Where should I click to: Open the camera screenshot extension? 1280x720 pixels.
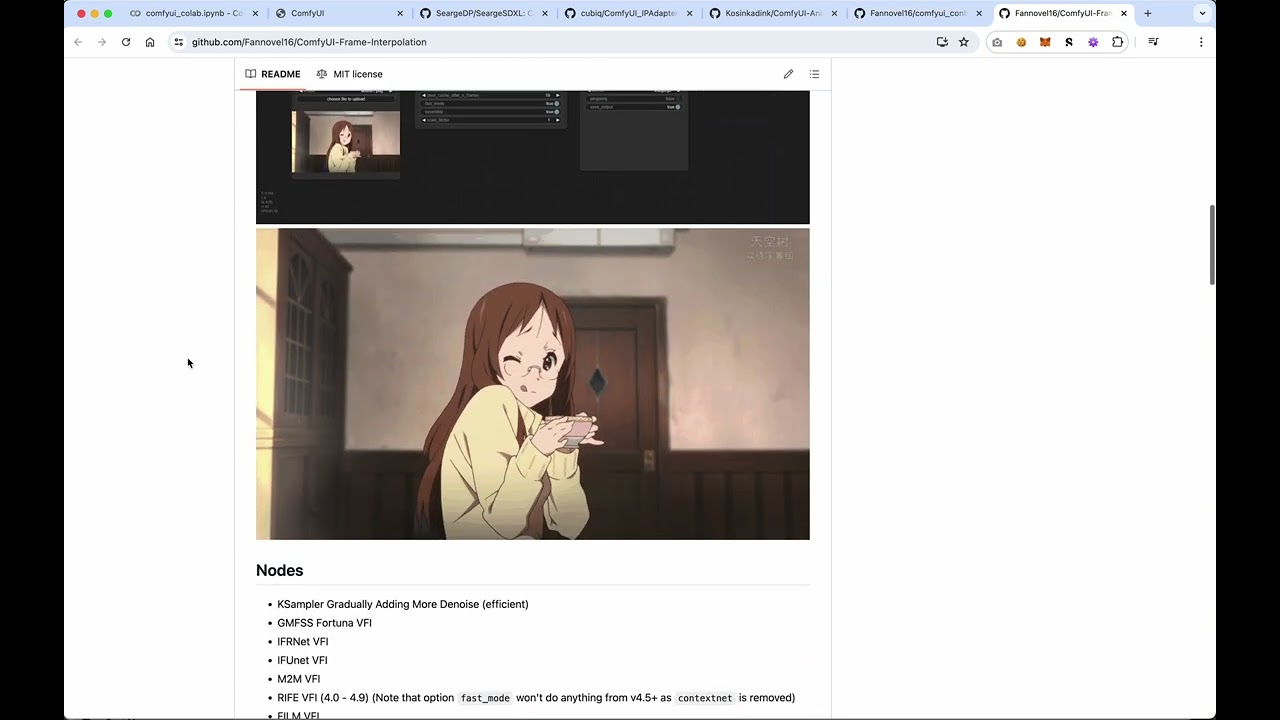(x=997, y=42)
